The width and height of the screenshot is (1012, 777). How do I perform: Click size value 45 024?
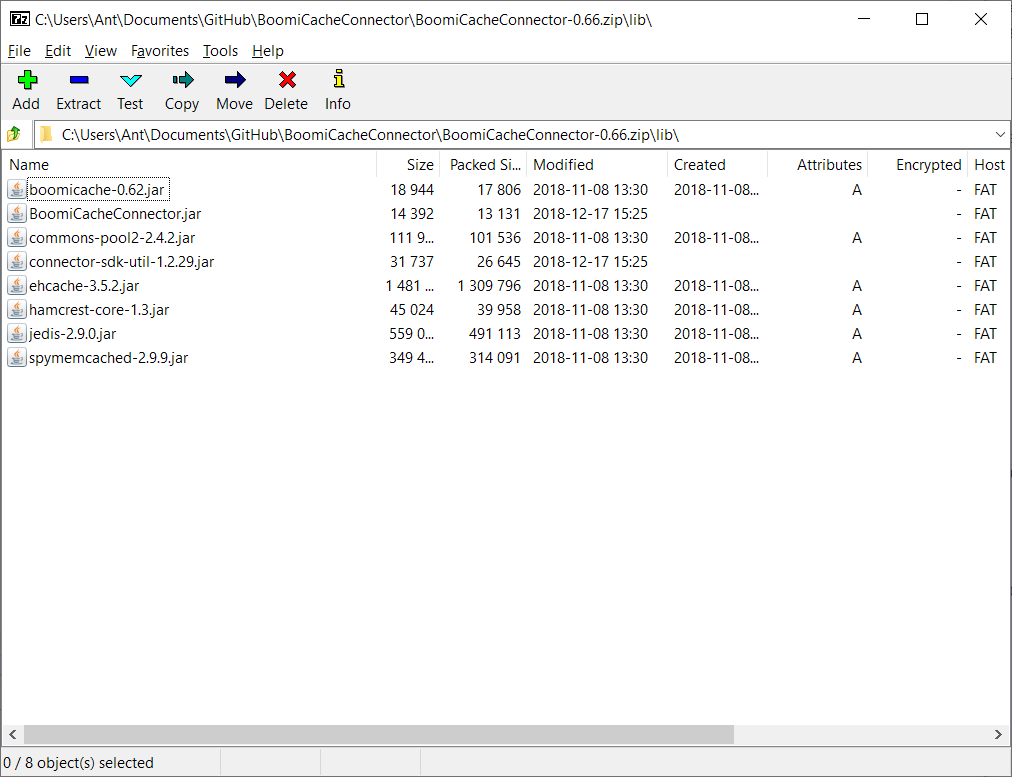coord(412,310)
